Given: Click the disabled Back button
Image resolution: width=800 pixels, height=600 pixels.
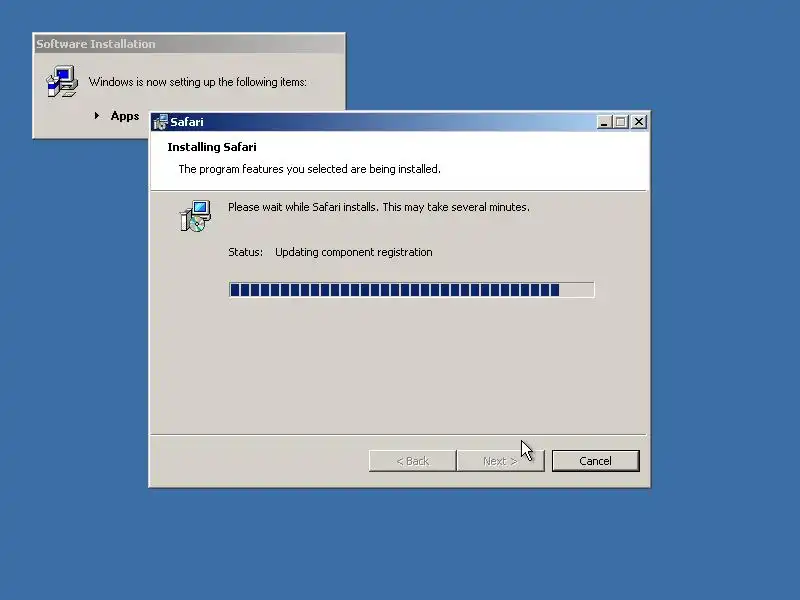Looking at the screenshot, I should coord(412,461).
